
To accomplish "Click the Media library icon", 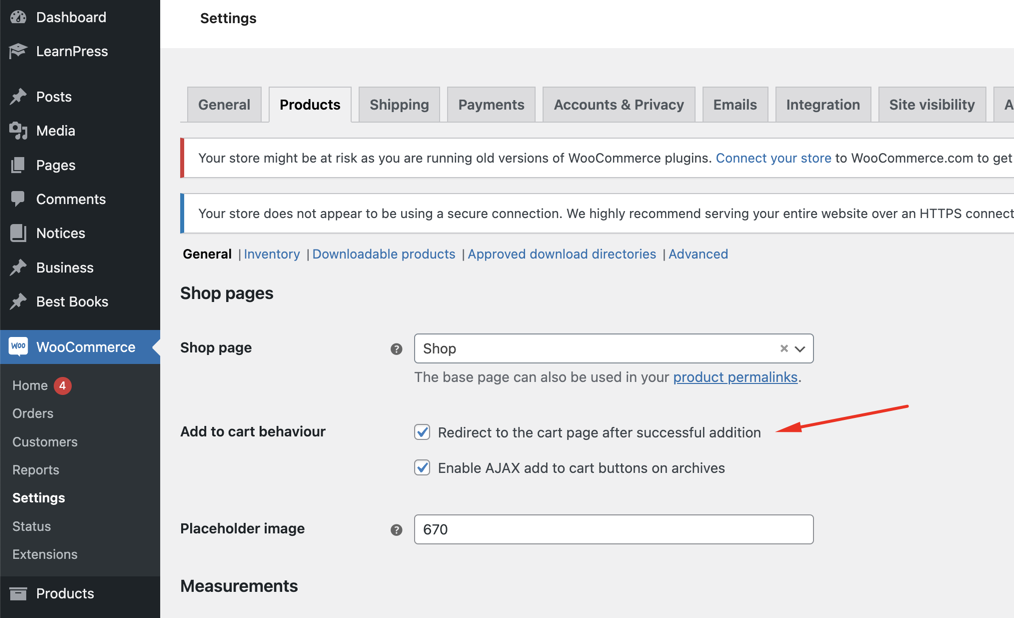I will coord(18,131).
